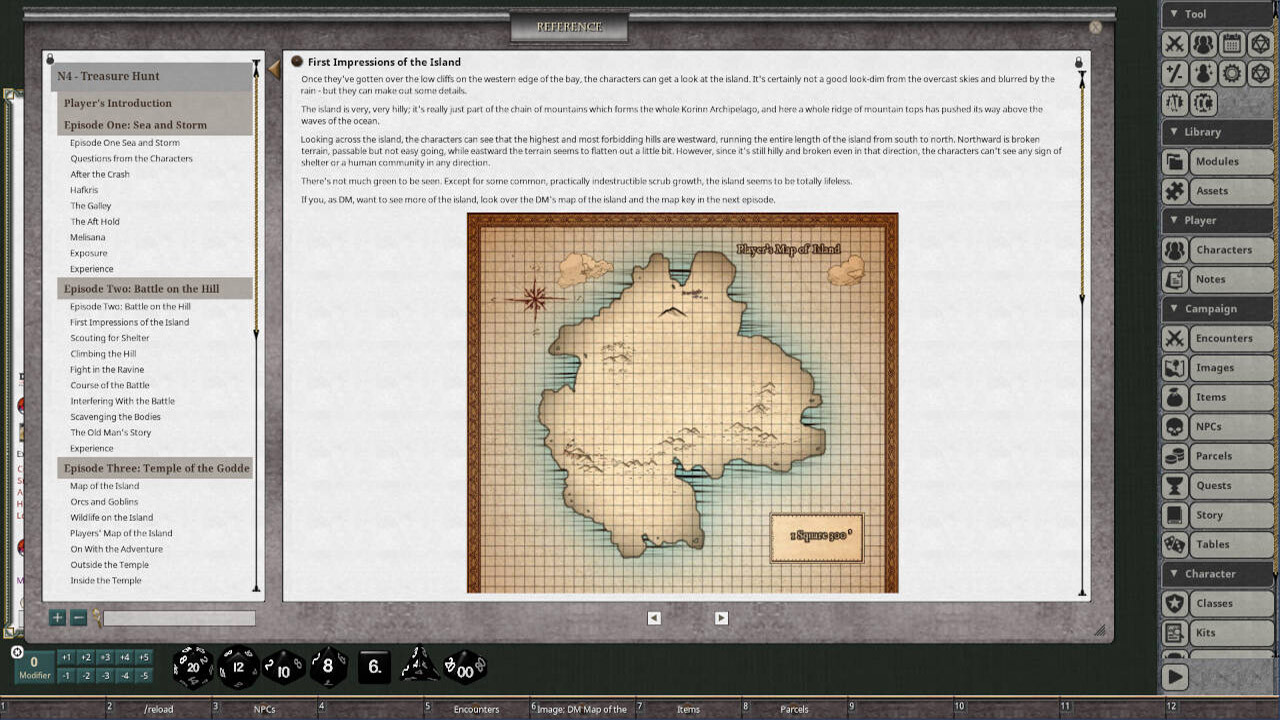Open the NPCs campaign list
The height and width of the screenshot is (720, 1280).
click(1218, 426)
